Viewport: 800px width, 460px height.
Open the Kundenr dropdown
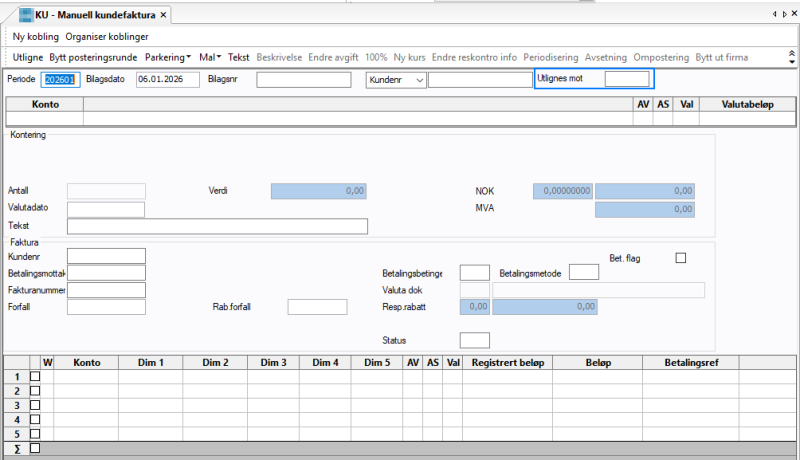(x=396, y=80)
